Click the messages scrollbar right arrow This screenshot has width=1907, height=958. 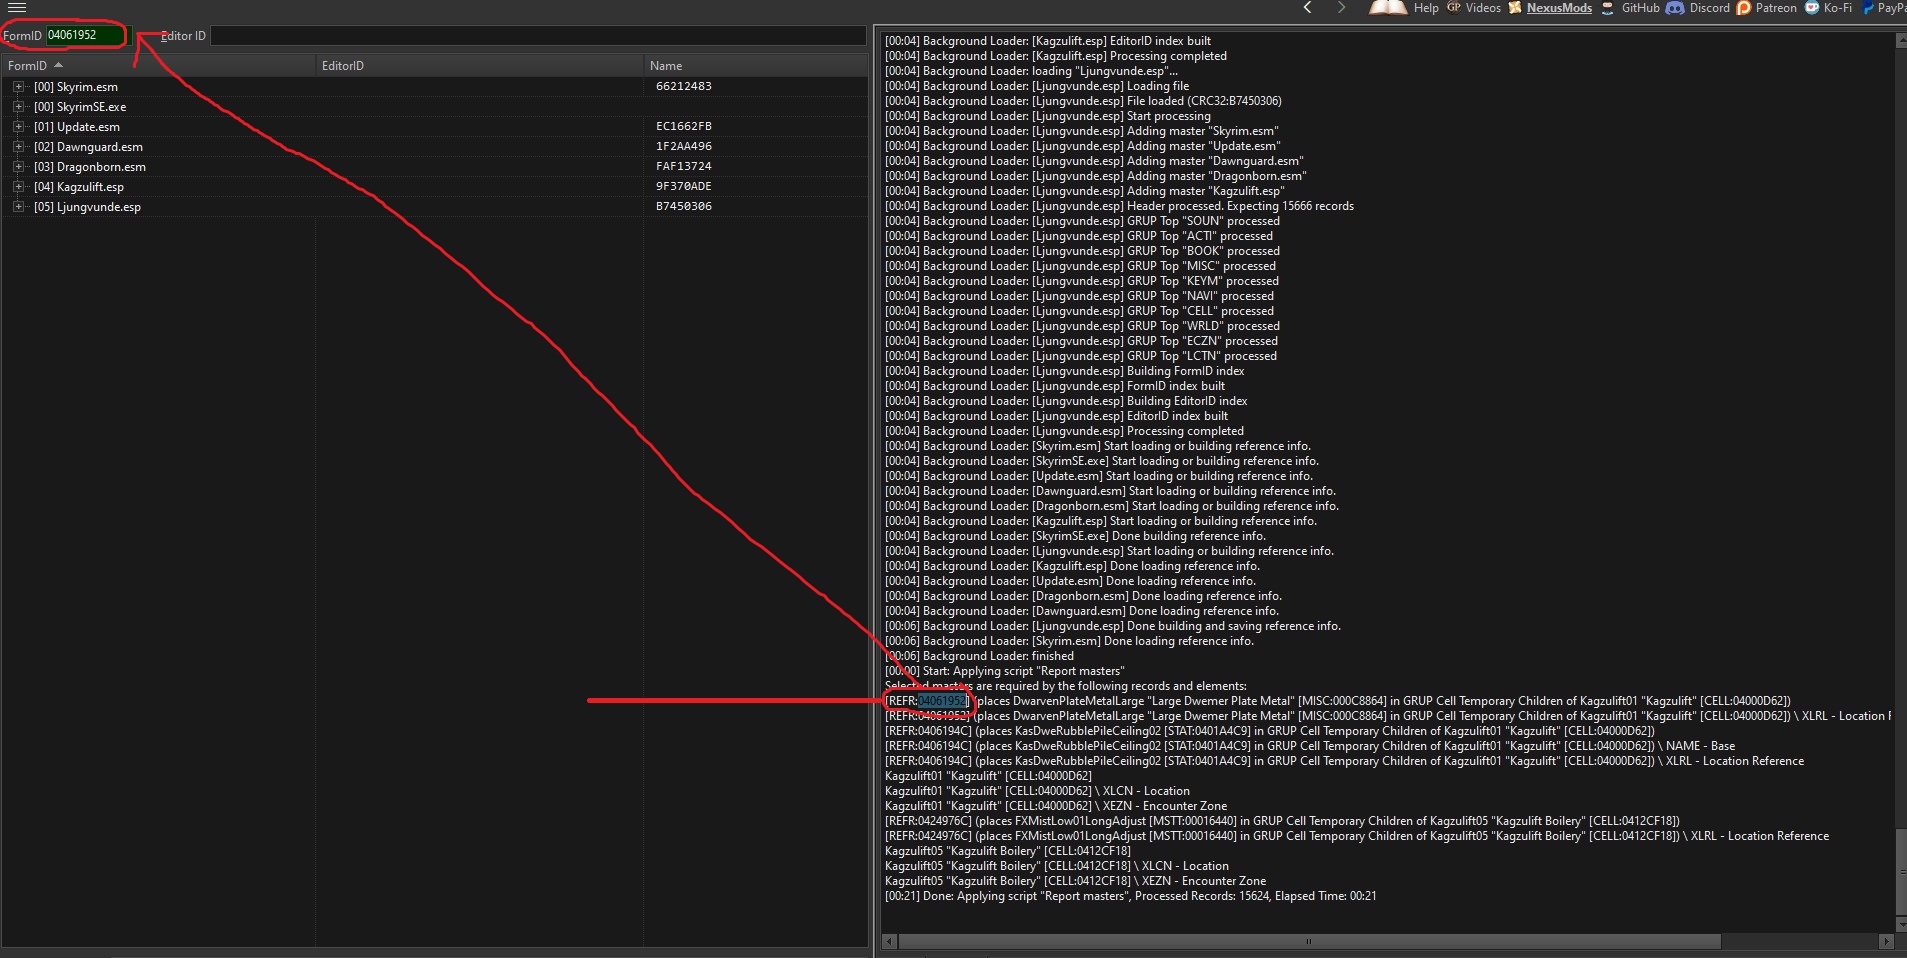click(1886, 941)
